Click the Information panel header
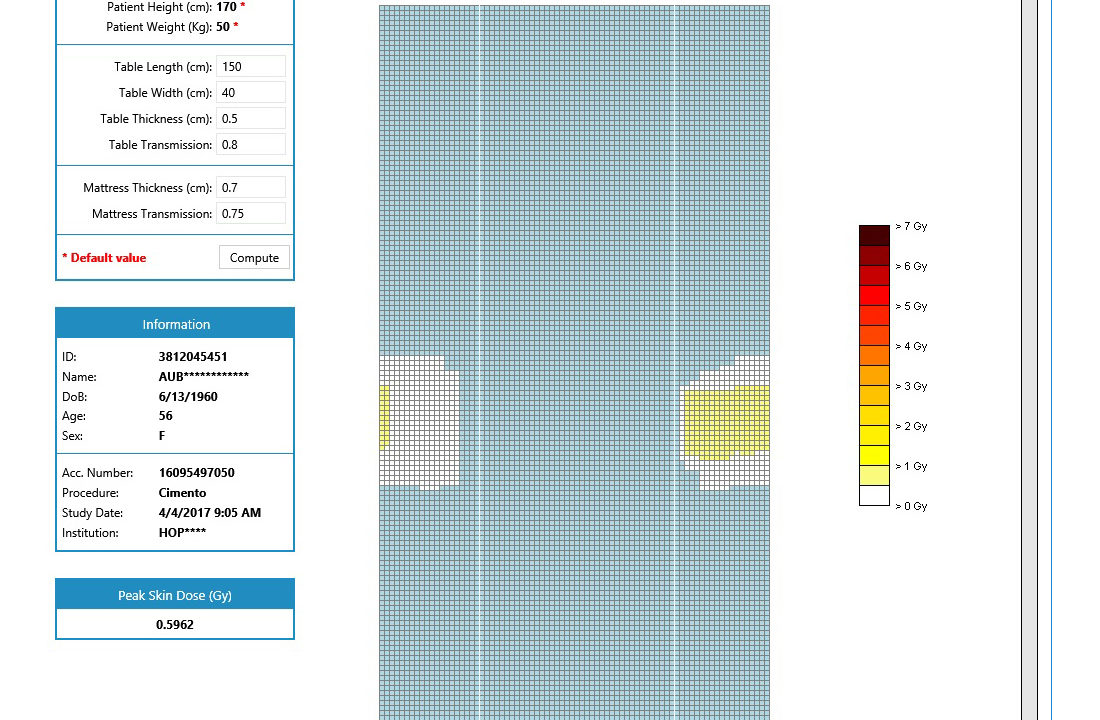The image size is (1100, 720). pos(175,323)
